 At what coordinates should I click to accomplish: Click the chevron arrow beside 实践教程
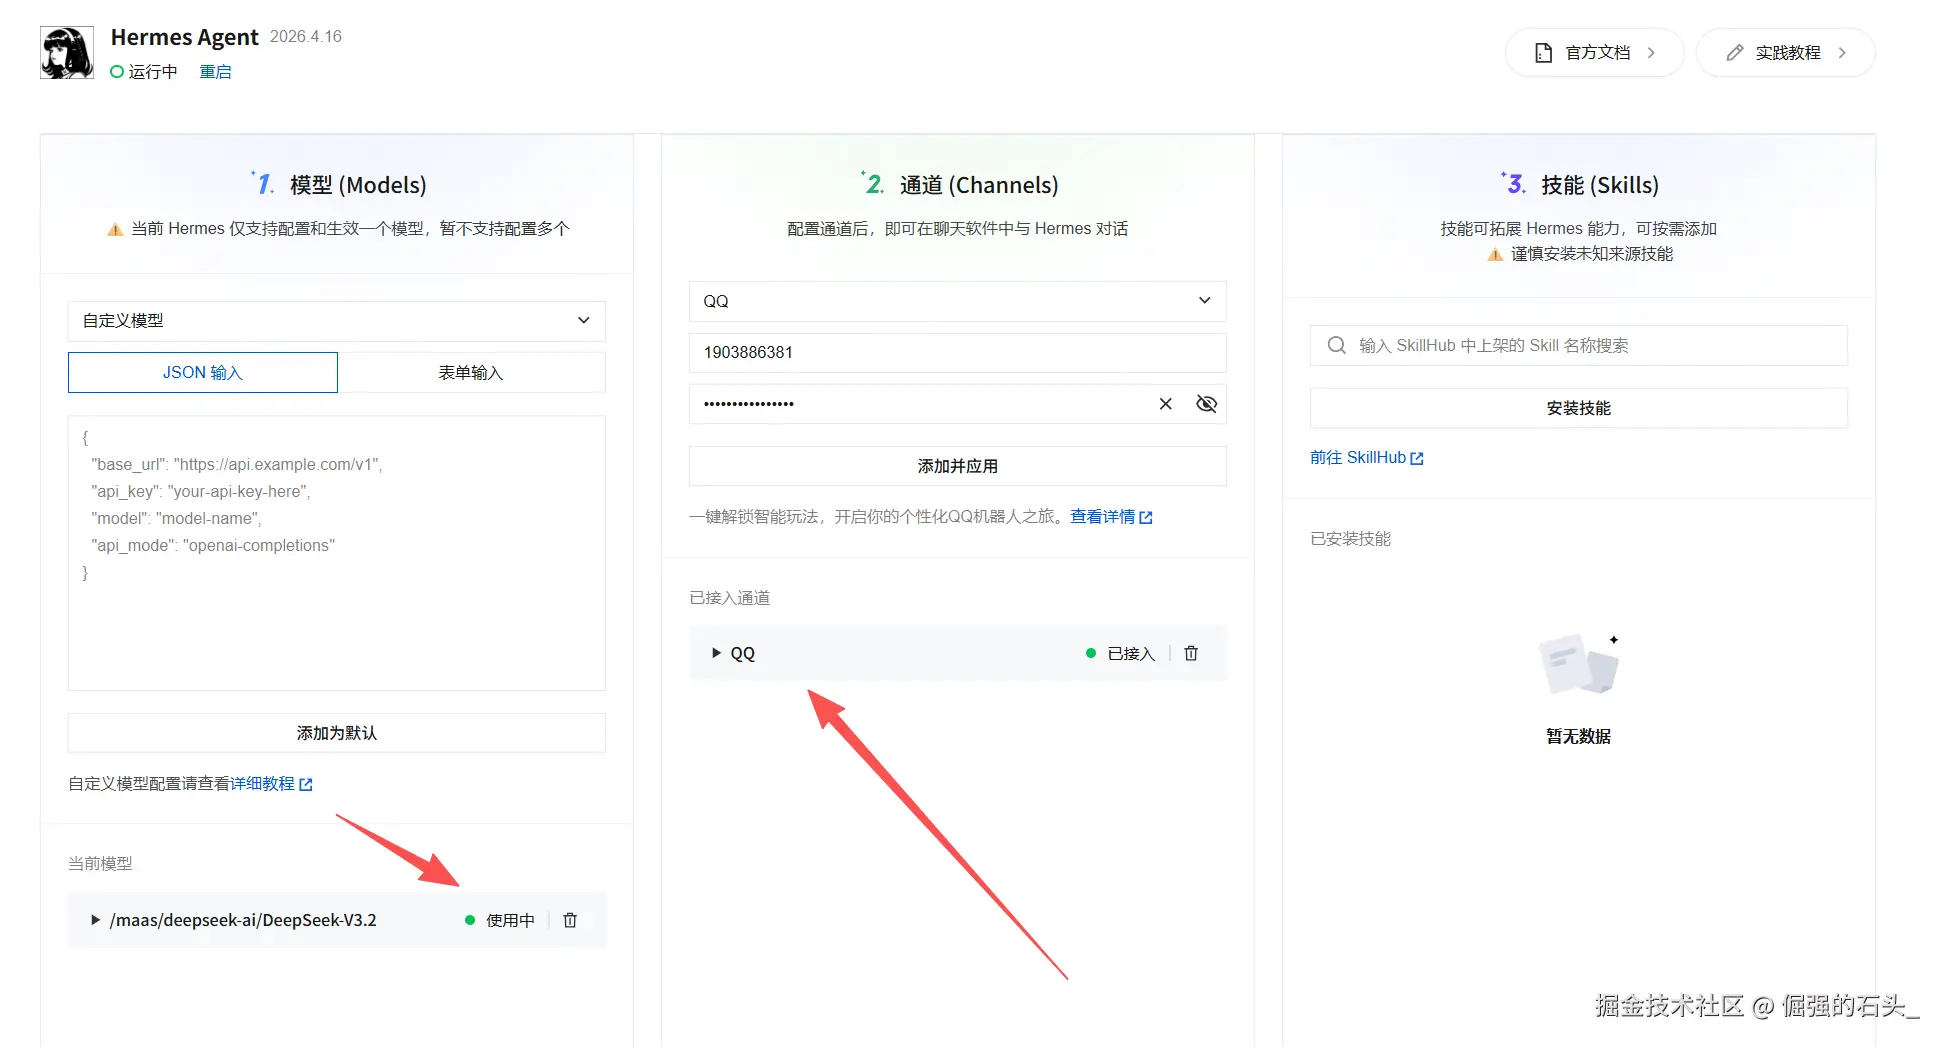click(x=1842, y=53)
